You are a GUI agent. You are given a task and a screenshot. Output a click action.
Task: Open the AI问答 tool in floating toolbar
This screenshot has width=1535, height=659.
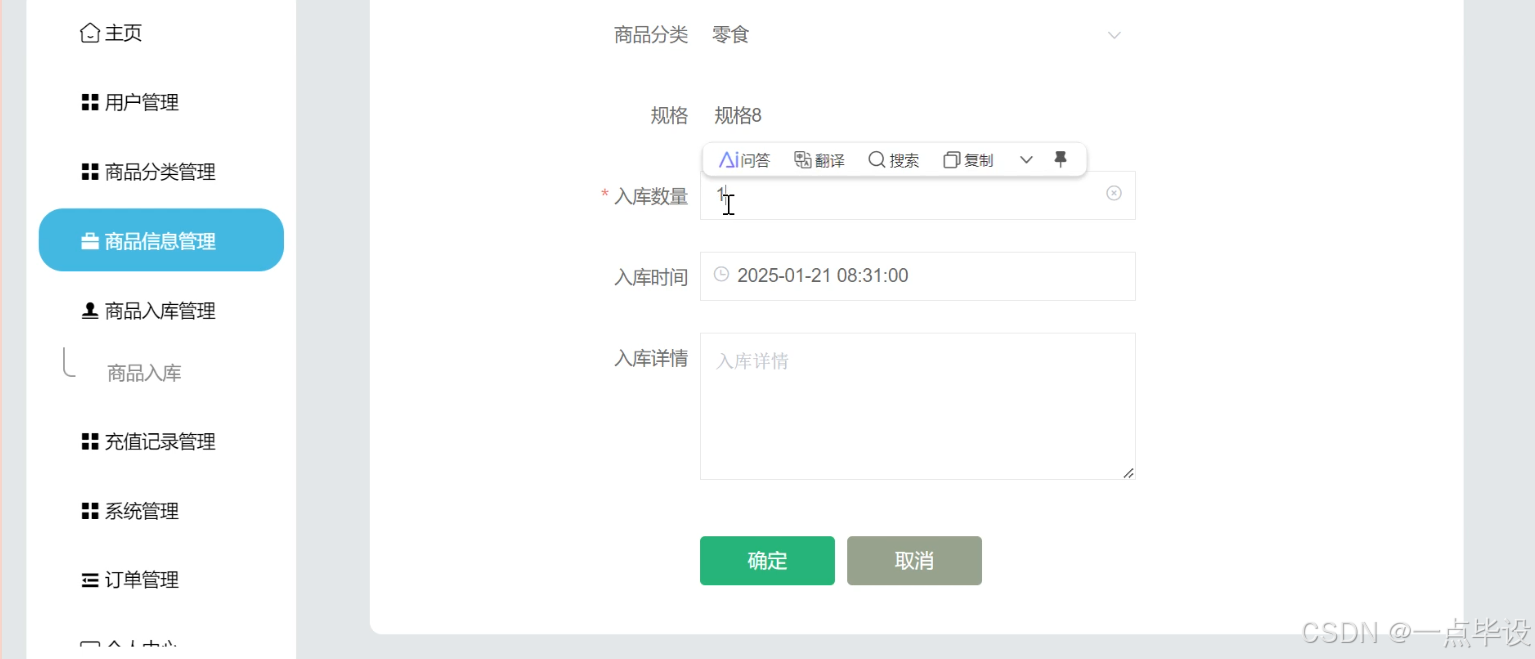pos(743,159)
